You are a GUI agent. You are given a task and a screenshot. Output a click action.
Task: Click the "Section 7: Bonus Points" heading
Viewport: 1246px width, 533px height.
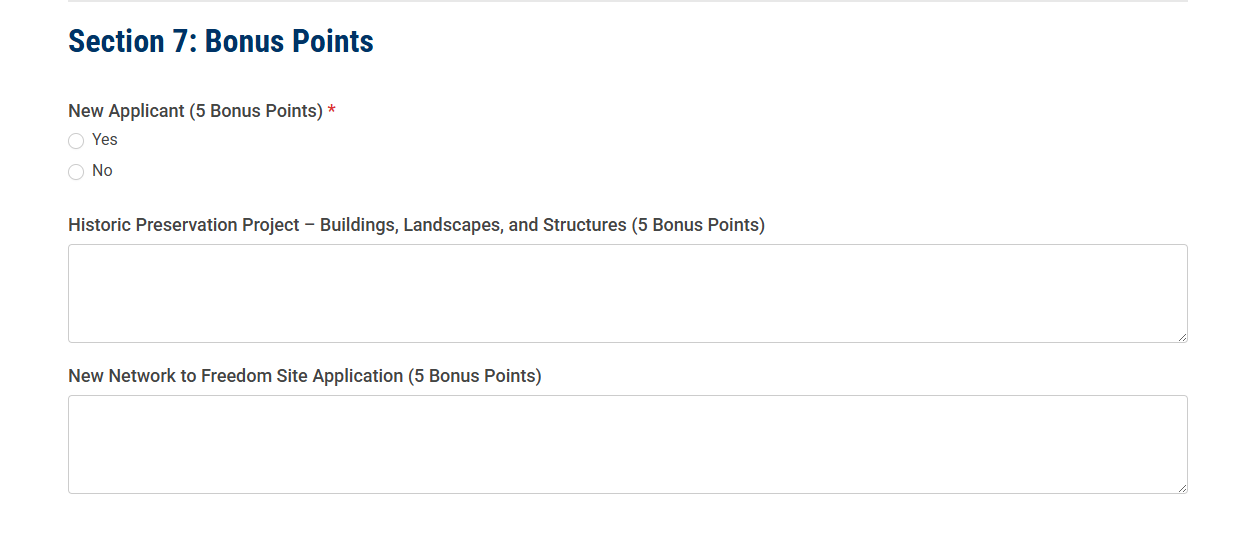coord(221,41)
